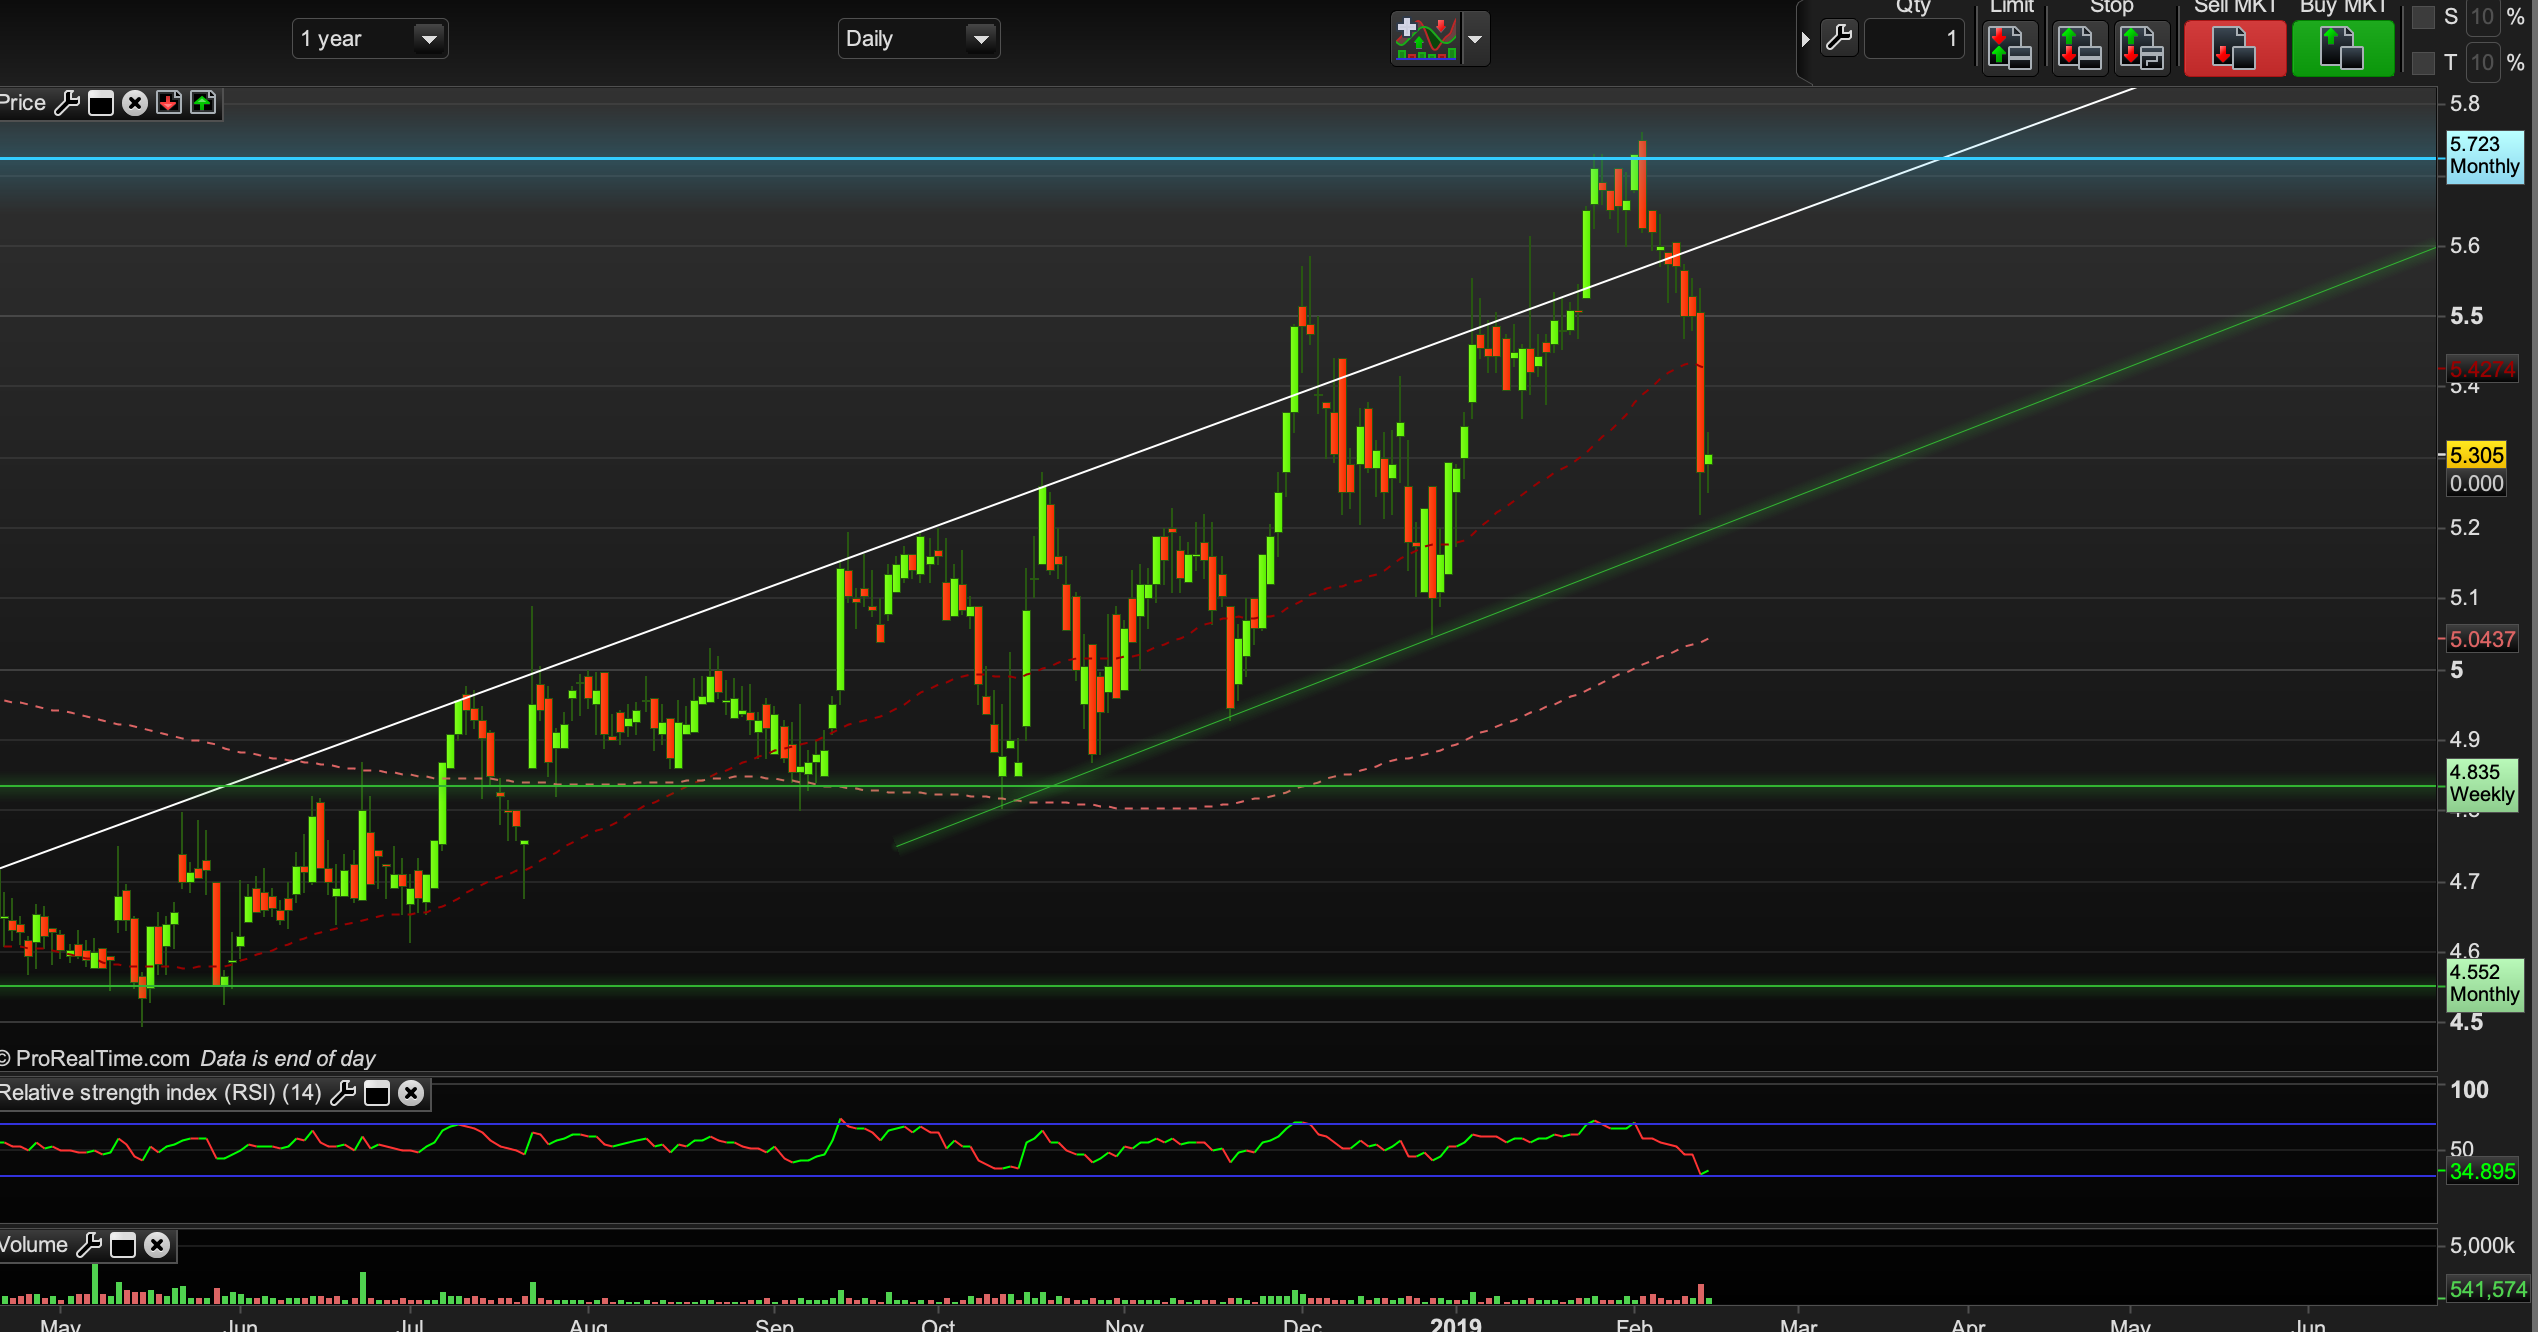Click the Price panel buy order icon
The height and width of the screenshot is (1332, 2538).
pos(203,103)
